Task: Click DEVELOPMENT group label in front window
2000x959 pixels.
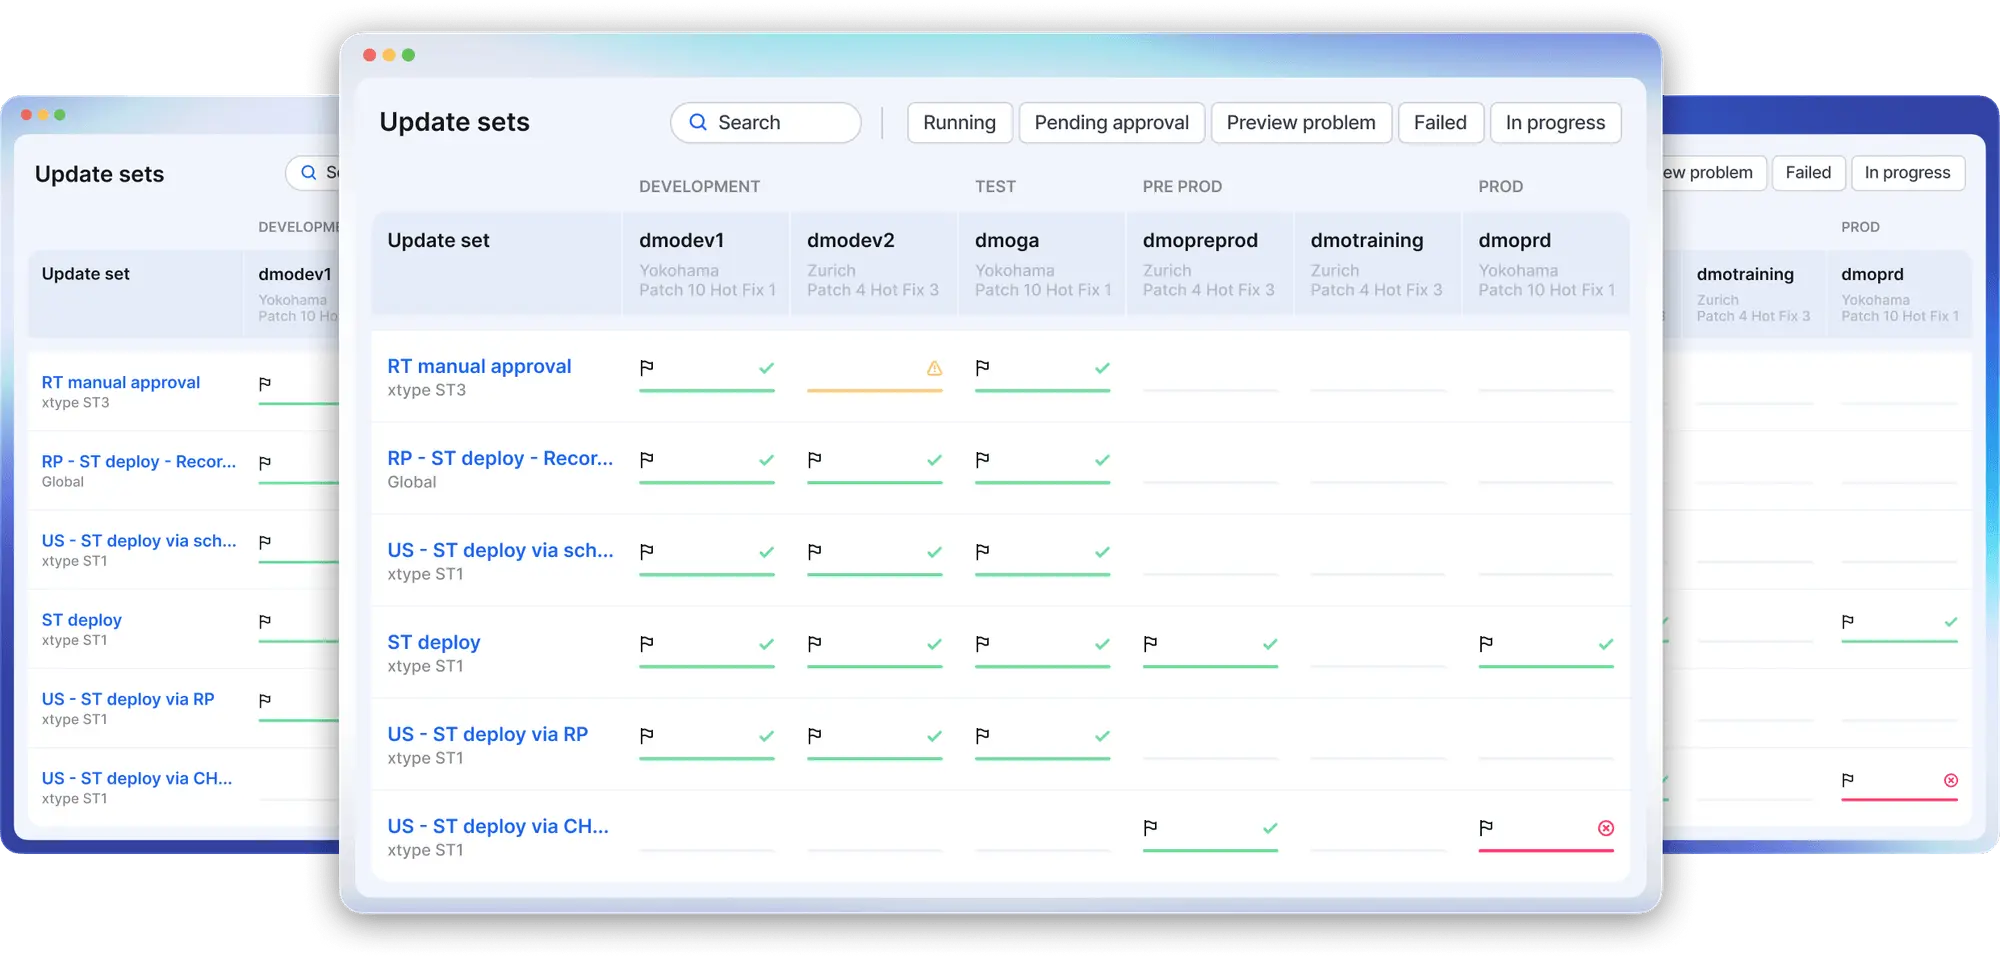Action: (x=700, y=187)
